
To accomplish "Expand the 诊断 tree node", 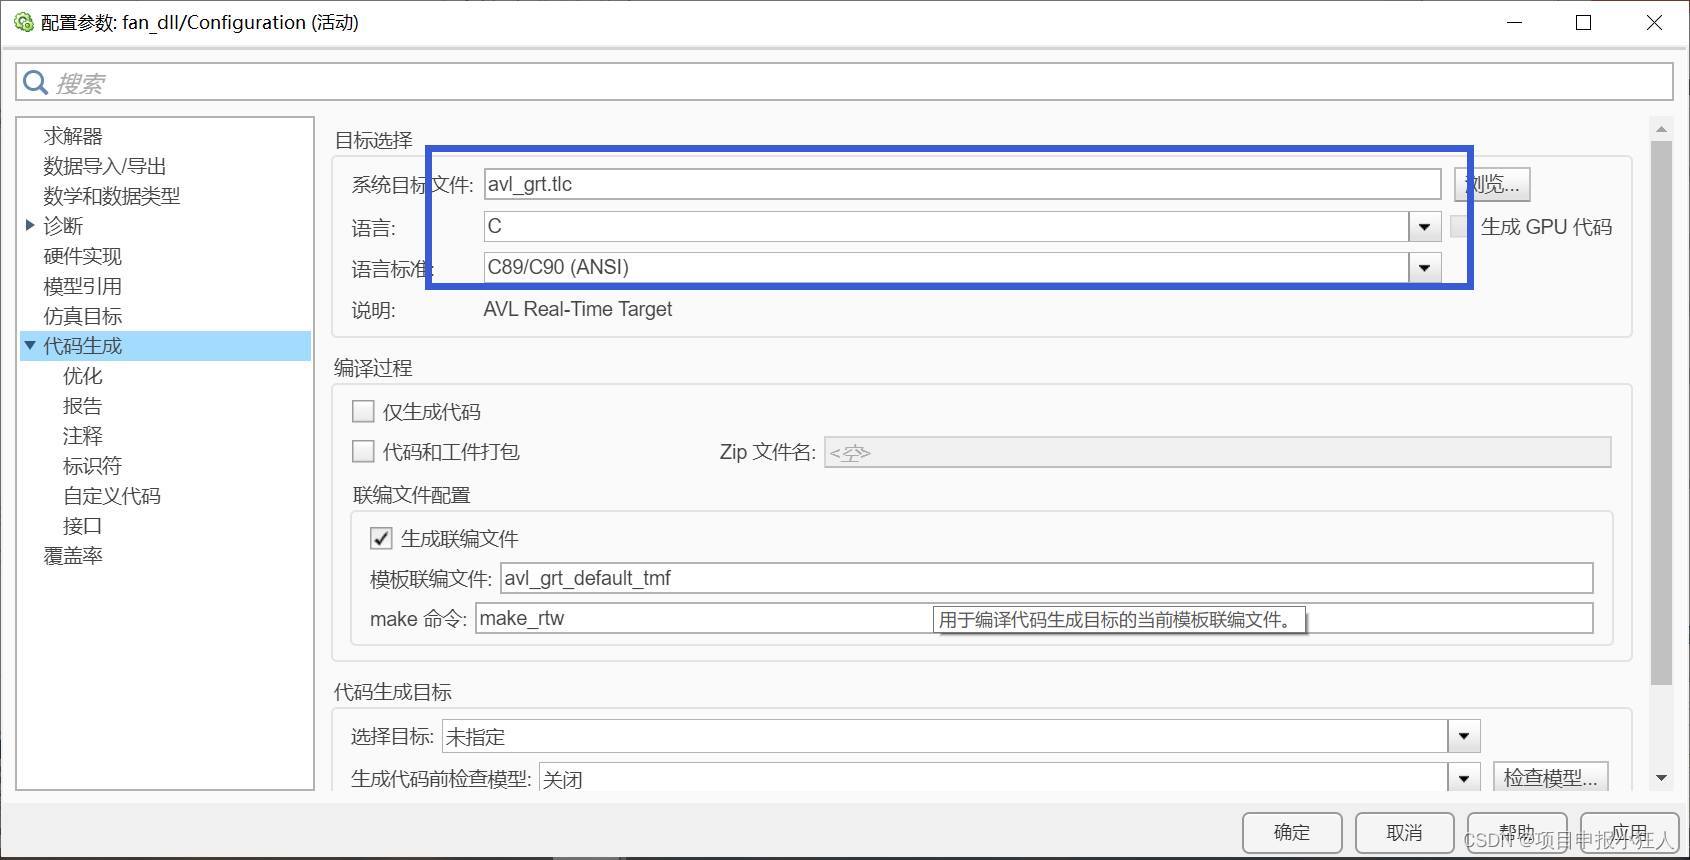I will coord(30,225).
